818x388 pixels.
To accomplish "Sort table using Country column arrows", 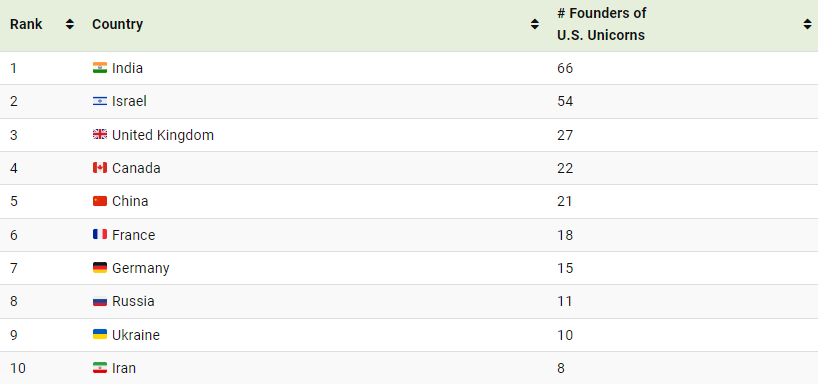I will tap(535, 24).
